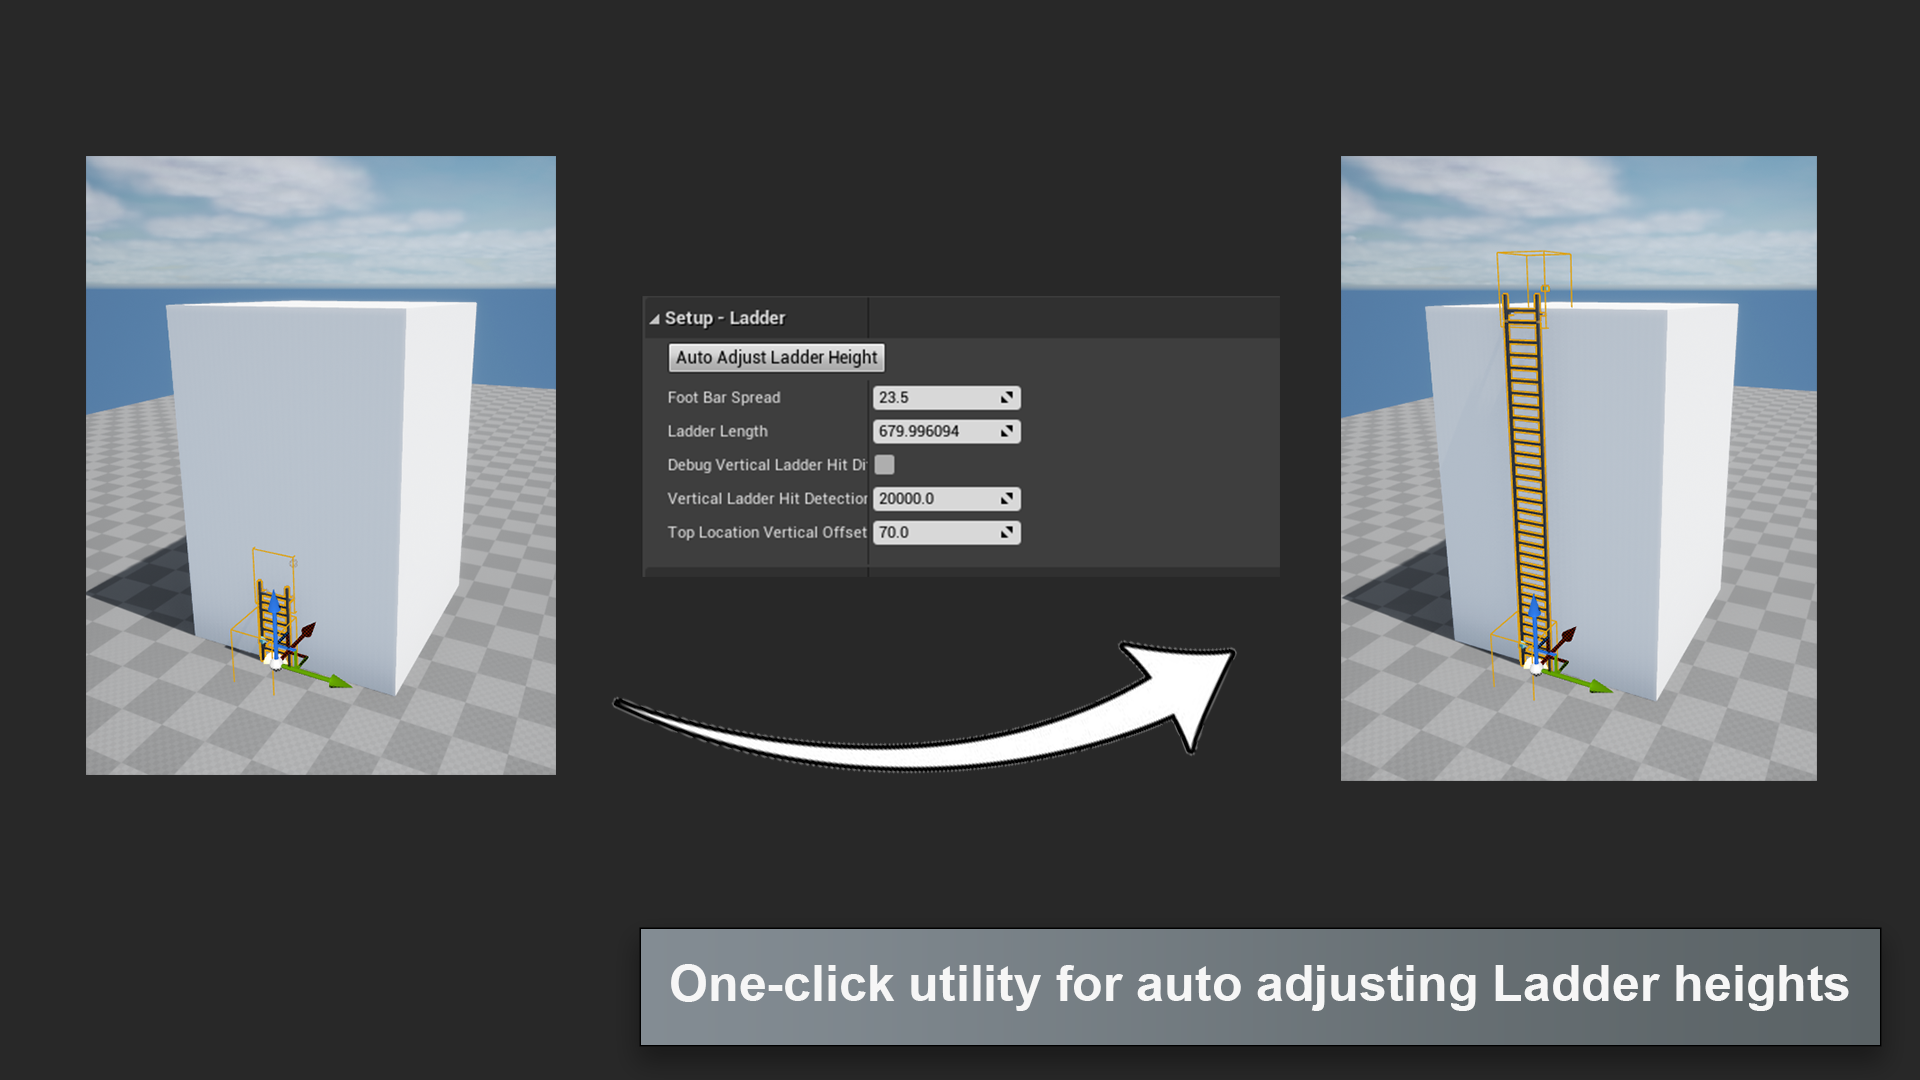
Task: Click the Top Location Vertical Offset spin arrow
Action: pyautogui.click(x=1007, y=533)
